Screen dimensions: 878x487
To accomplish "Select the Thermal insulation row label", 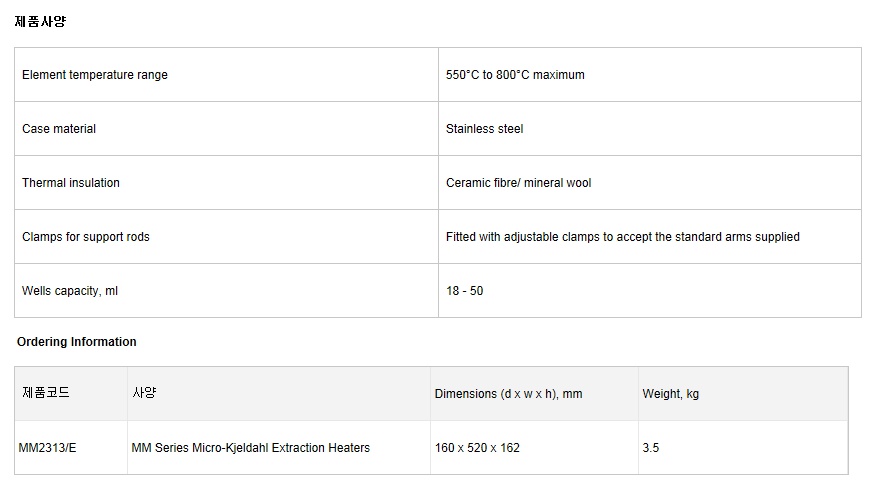I will [71, 183].
